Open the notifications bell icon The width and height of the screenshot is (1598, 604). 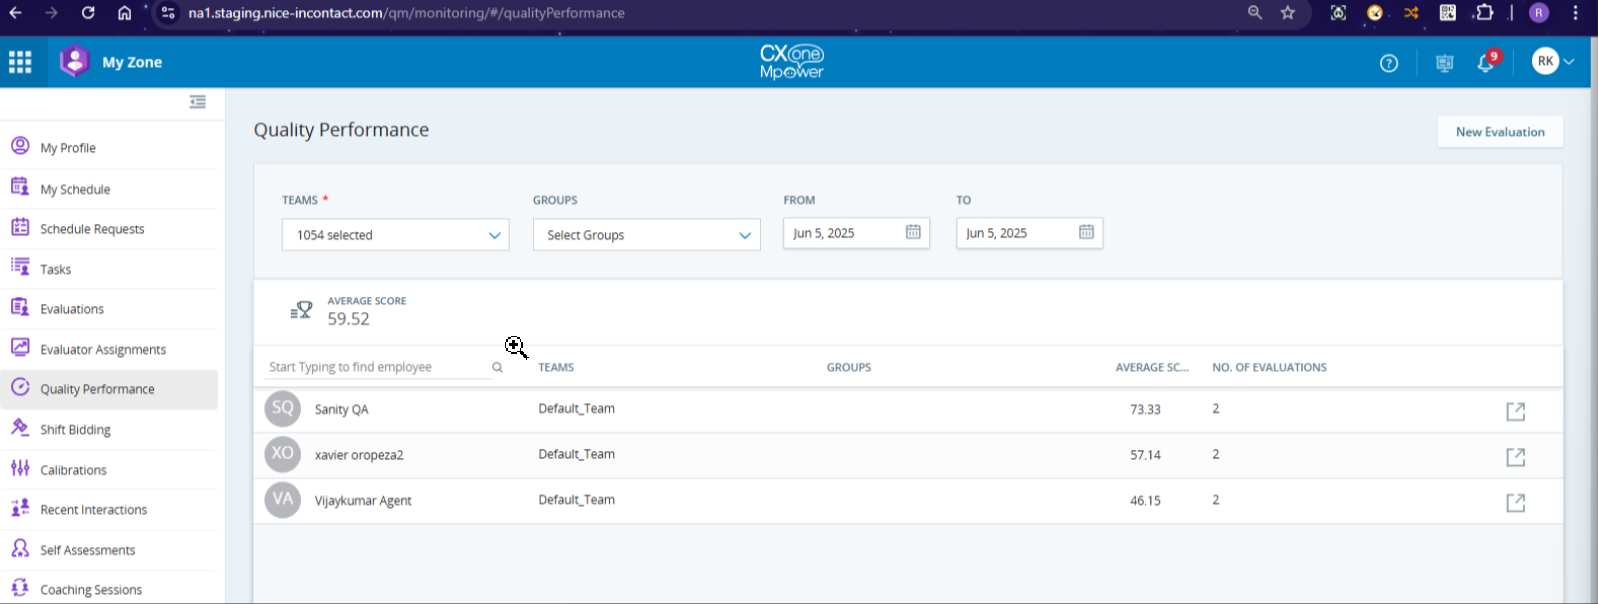coord(1485,63)
